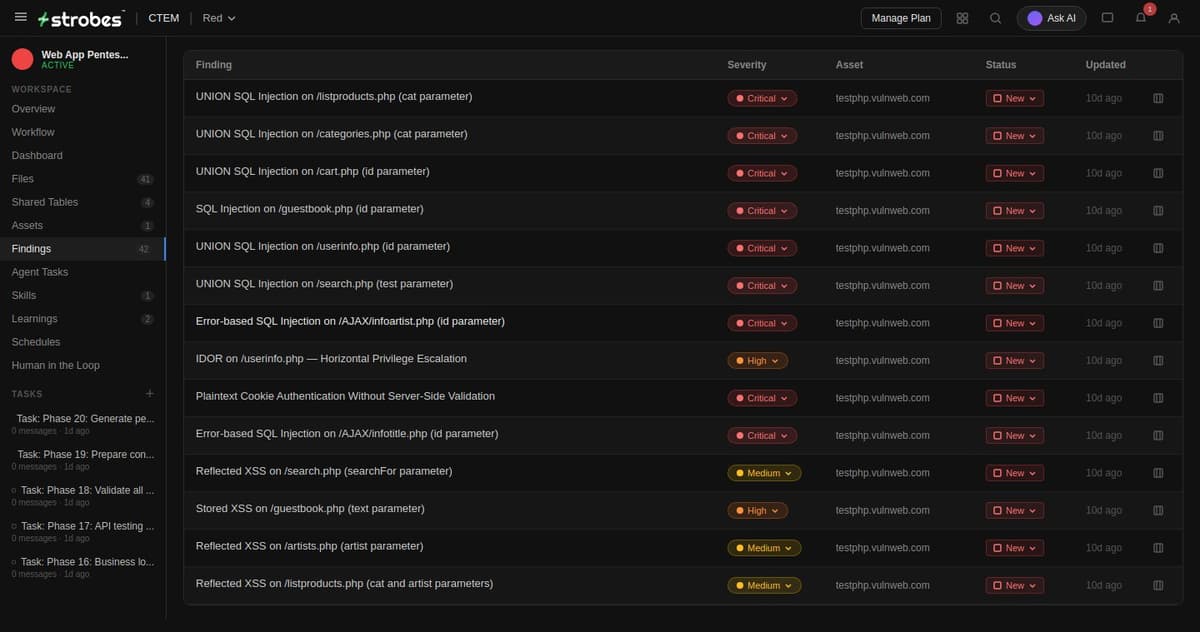
Task: Open side panel icon for SQL Injection guestbook.php row
Action: click(1158, 211)
